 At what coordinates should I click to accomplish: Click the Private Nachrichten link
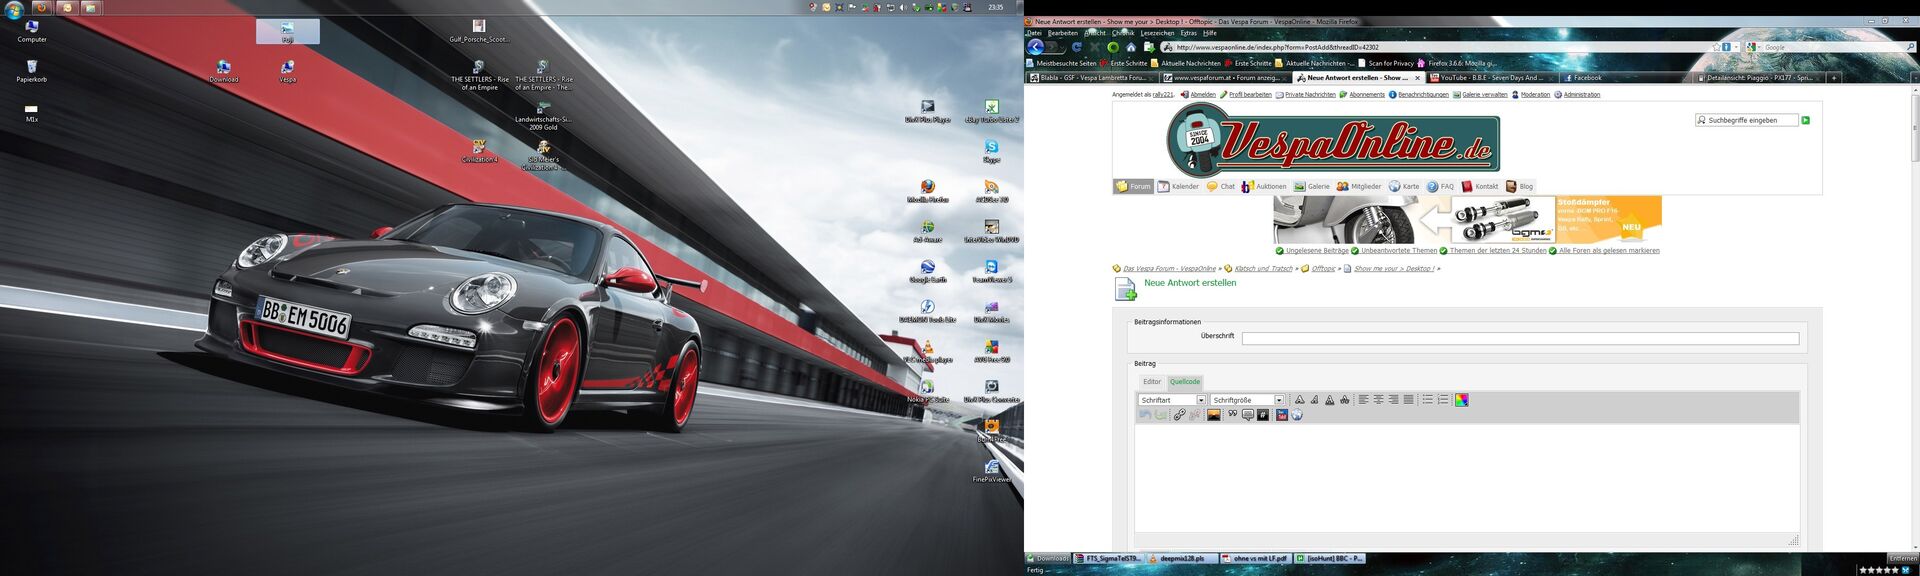pos(1309,95)
